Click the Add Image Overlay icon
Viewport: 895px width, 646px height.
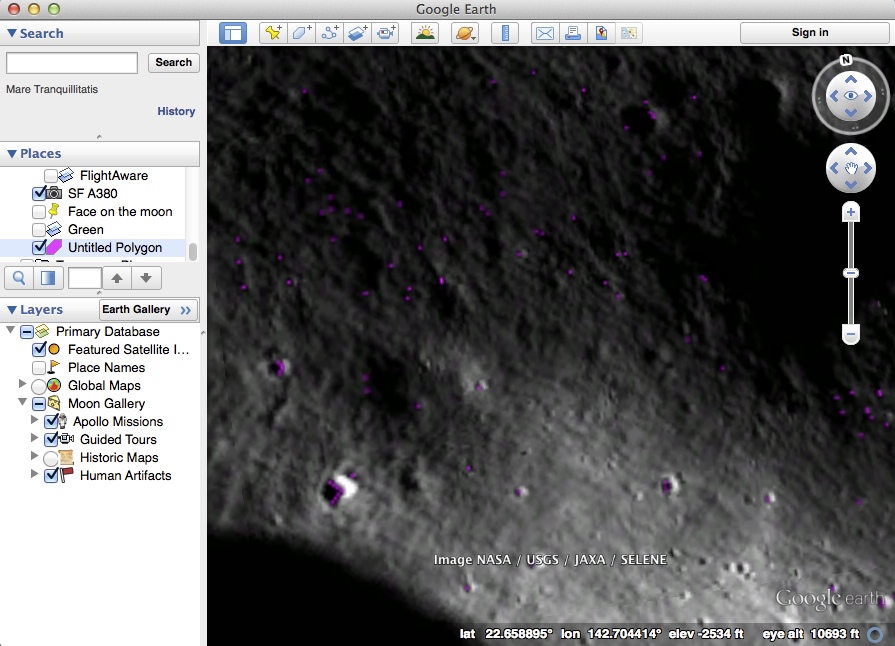[x=358, y=33]
